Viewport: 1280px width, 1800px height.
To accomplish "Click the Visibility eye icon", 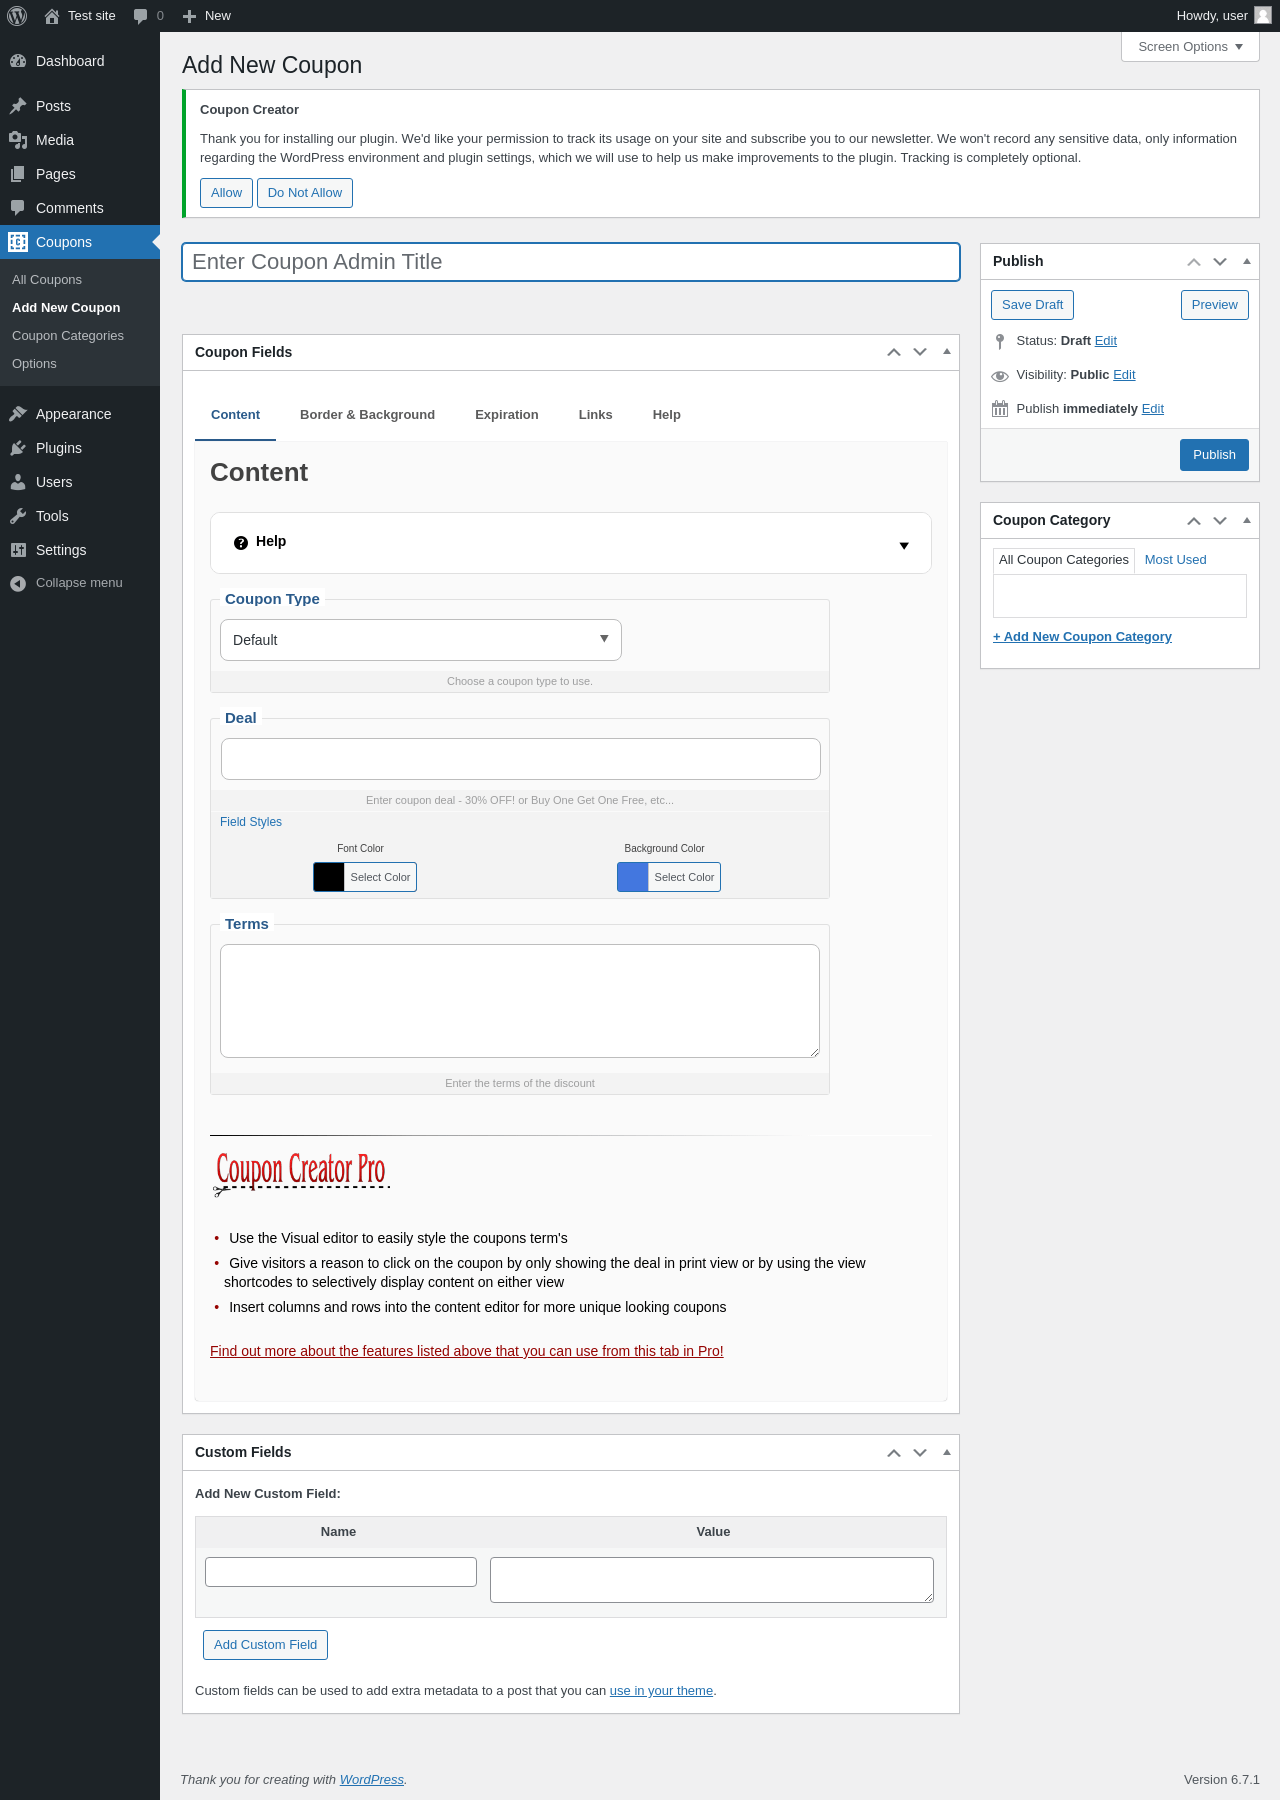I will (x=1000, y=375).
